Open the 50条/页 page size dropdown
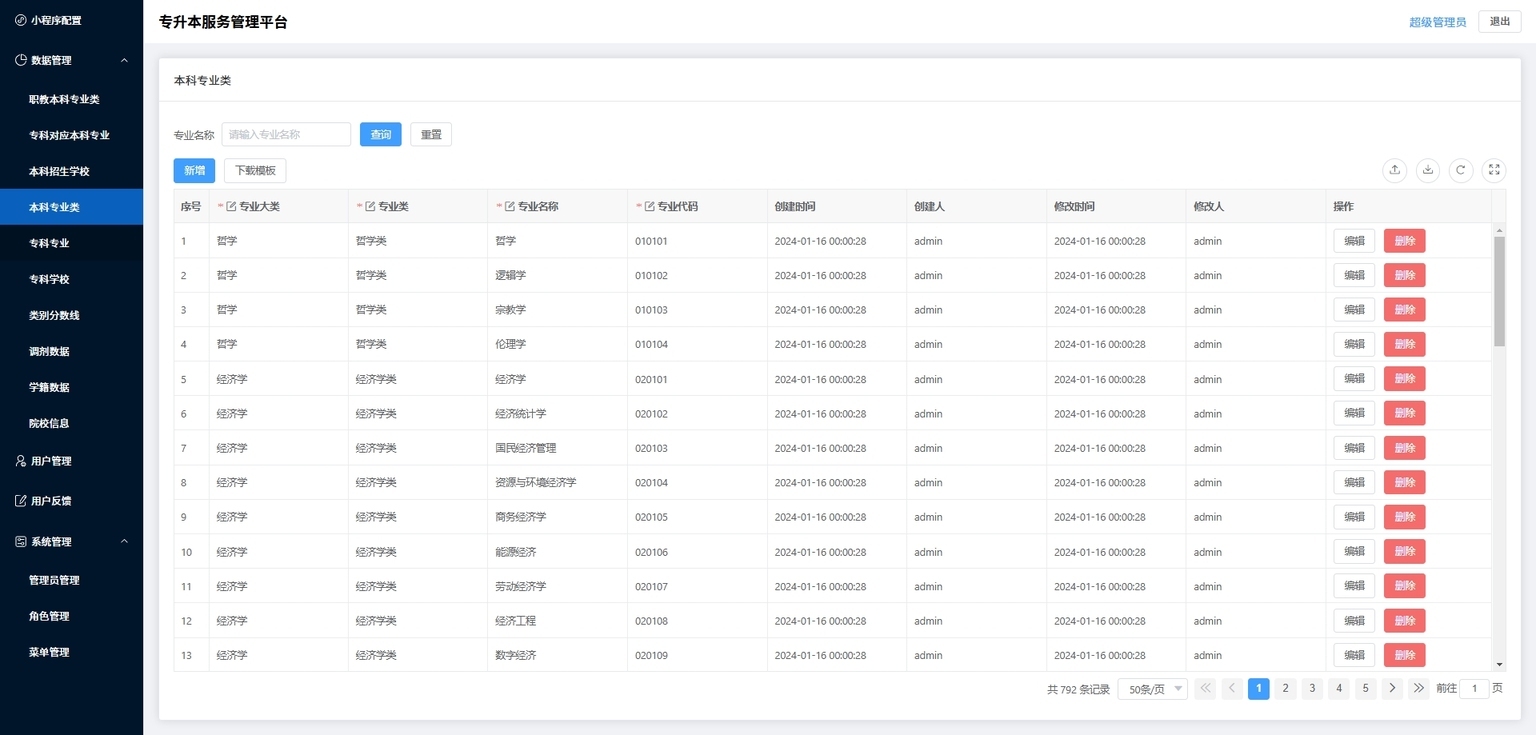The image size is (1536, 735). pos(1152,689)
